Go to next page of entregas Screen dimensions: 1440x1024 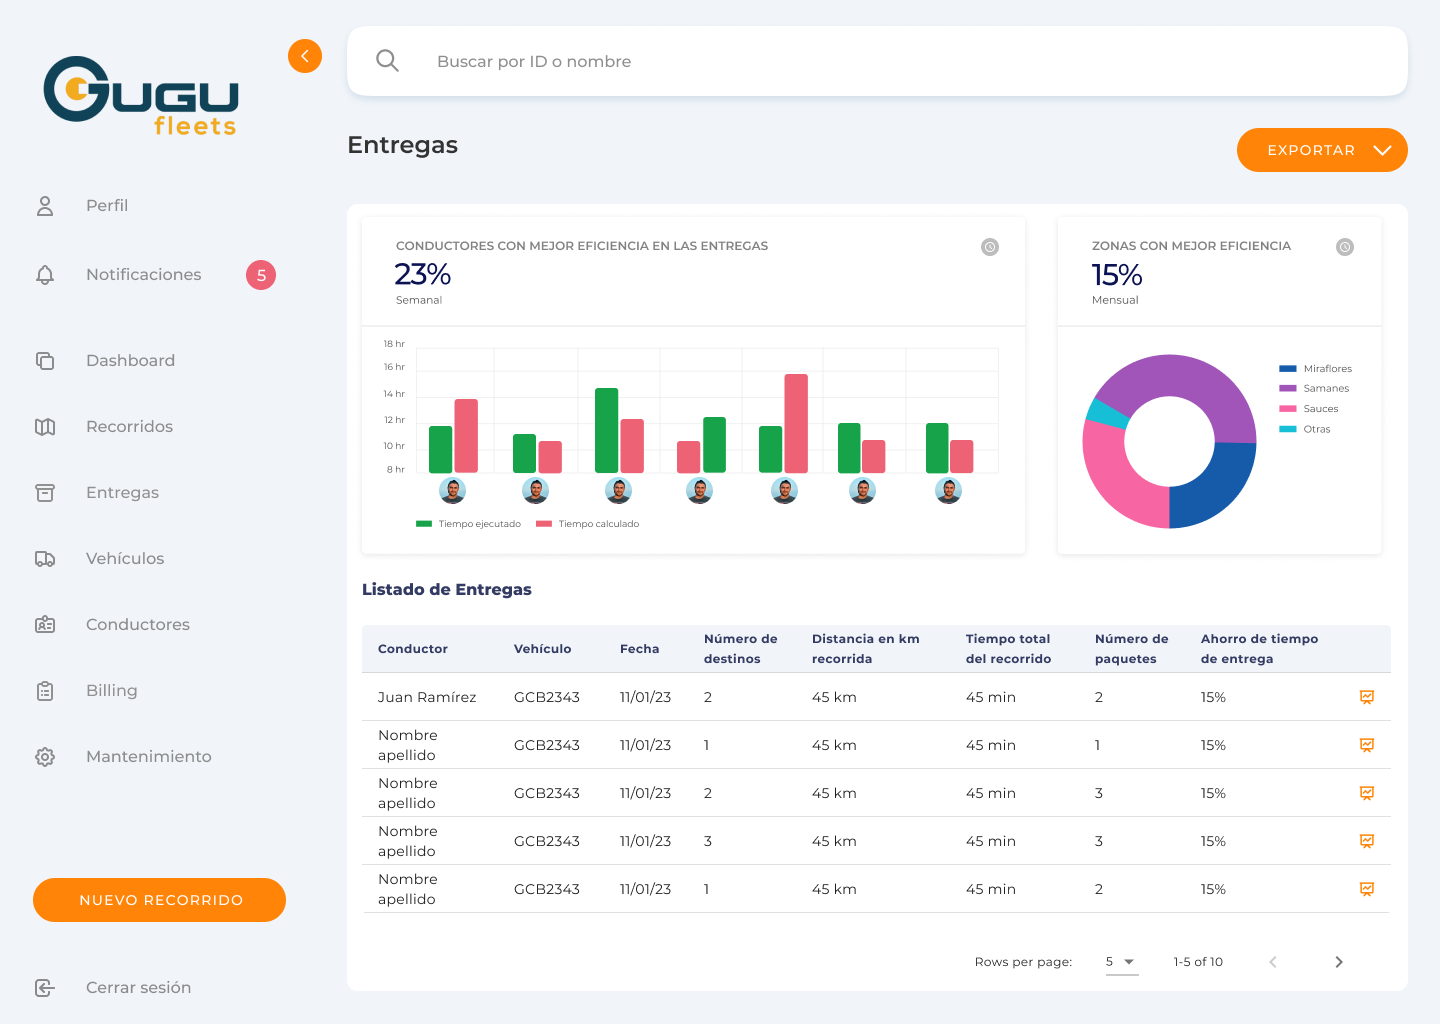(1339, 962)
